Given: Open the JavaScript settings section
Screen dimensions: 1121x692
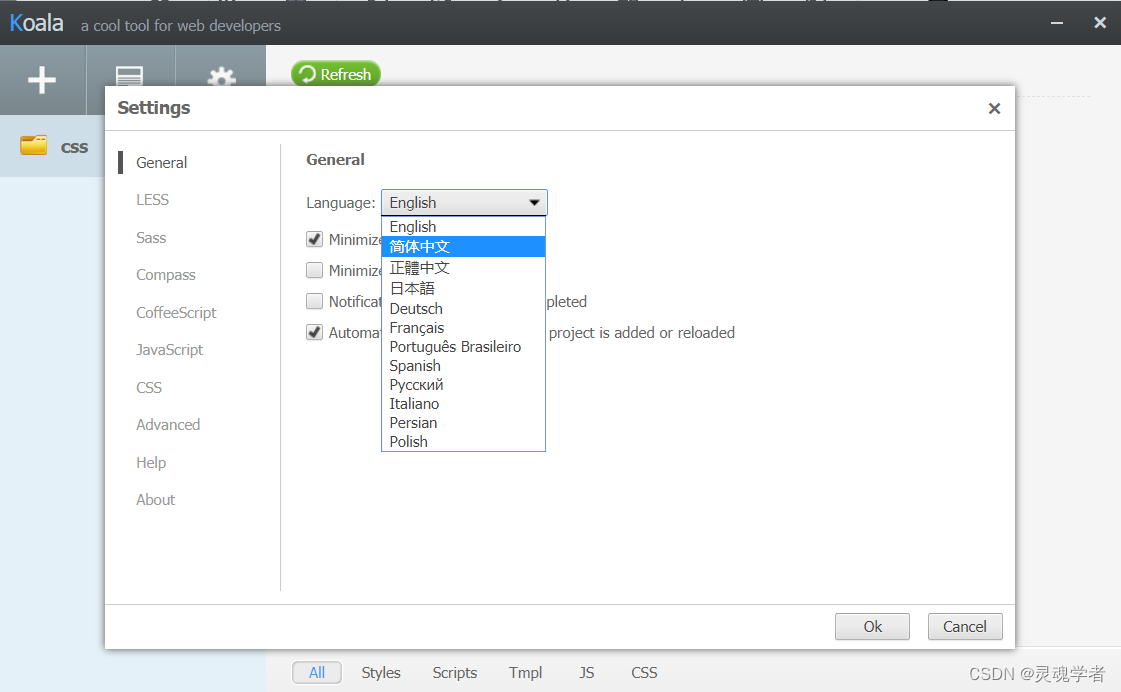Looking at the screenshot, I should (169, 350).
